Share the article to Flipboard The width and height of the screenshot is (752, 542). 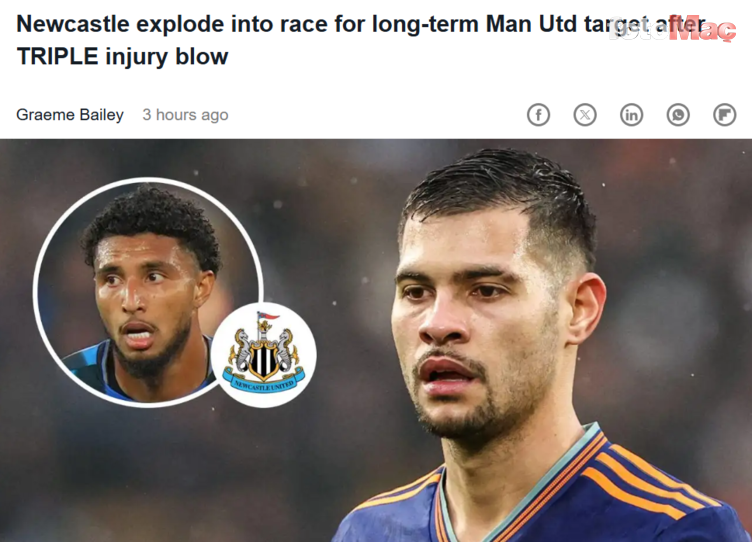pyautogui.click(x=724, y=115)
